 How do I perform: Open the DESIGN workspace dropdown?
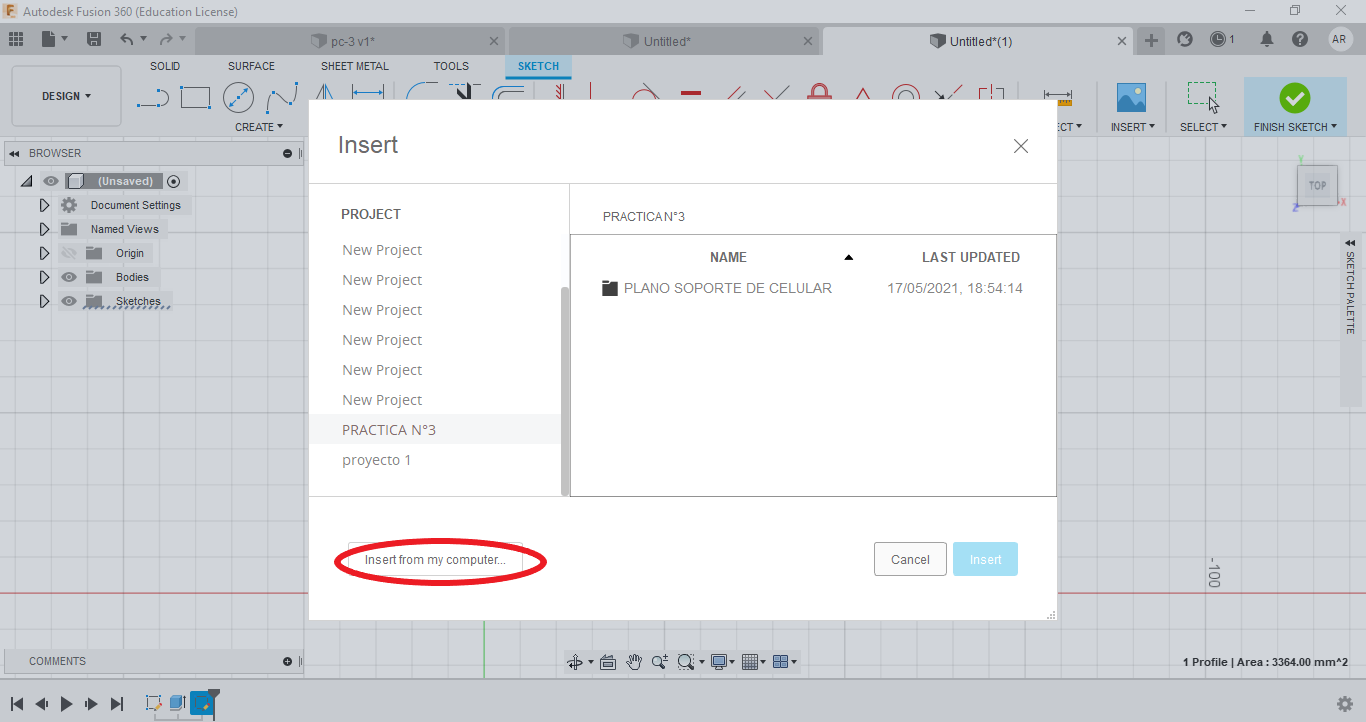click(x=66, y=96)
